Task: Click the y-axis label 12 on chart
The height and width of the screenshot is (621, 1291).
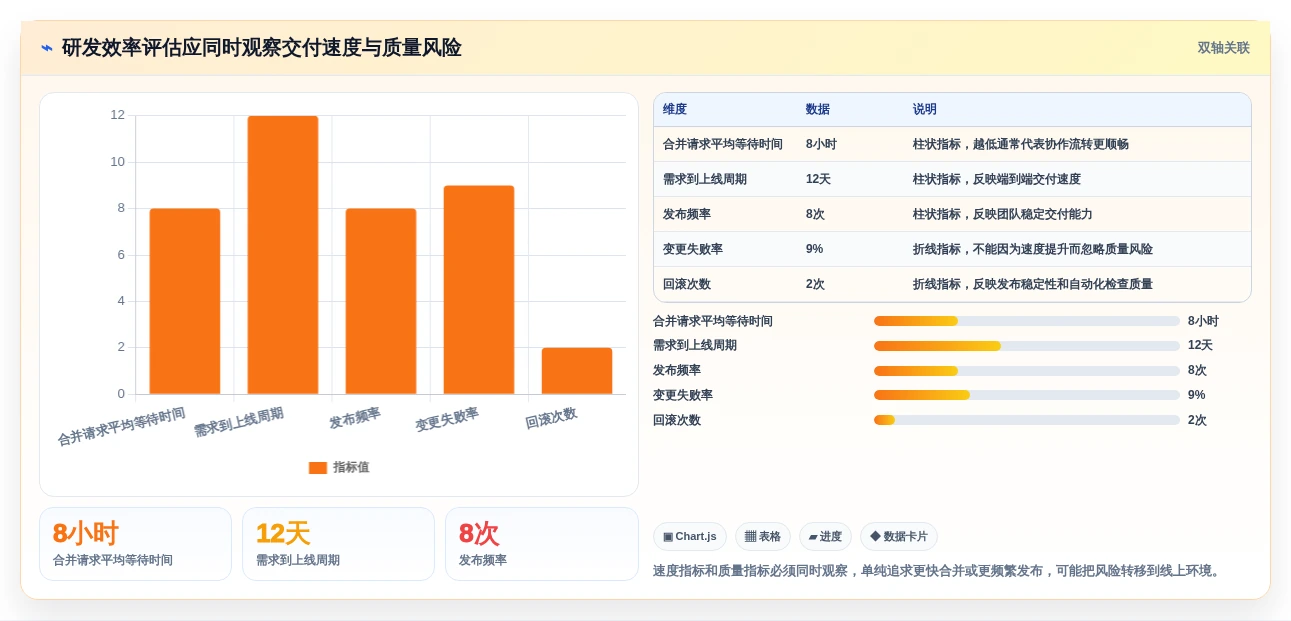Action: (x=118, y=115)
